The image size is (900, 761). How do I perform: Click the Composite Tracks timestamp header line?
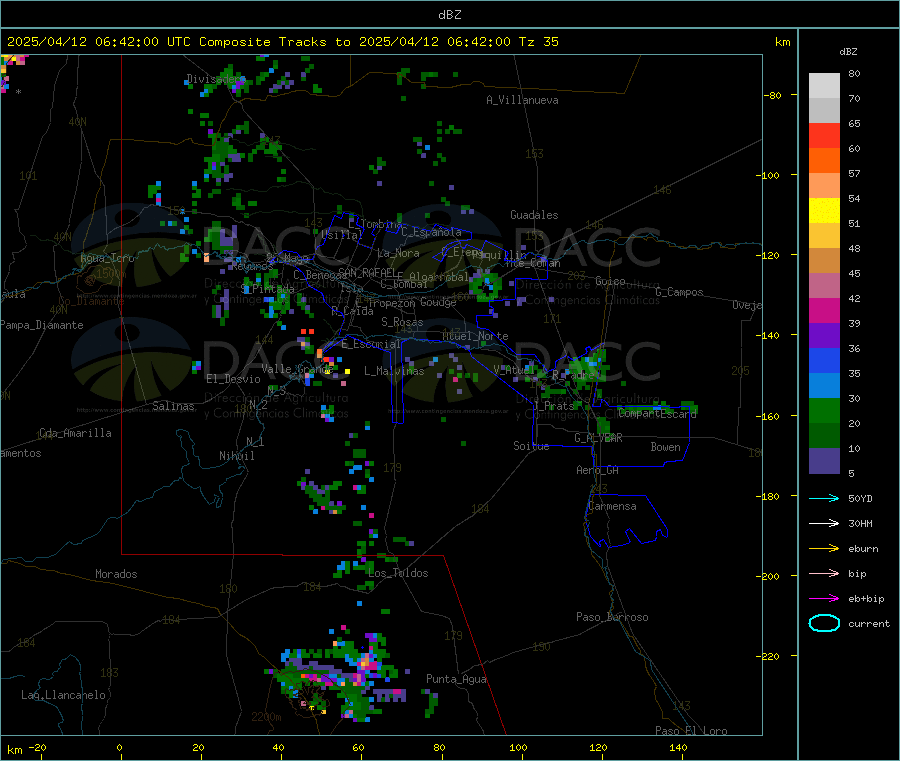click(x=282, y=42)
